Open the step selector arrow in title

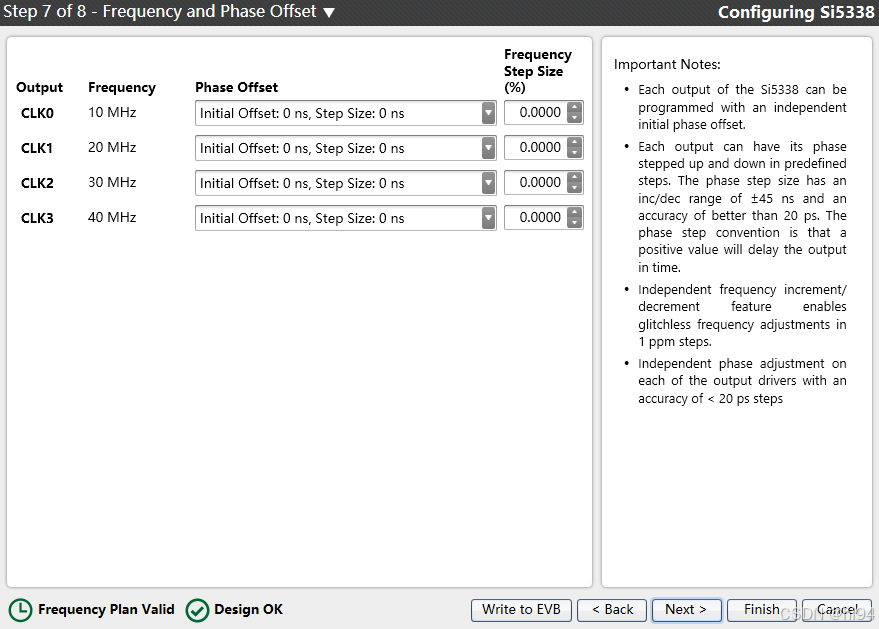pyautogui.click(x=329, y=12)
